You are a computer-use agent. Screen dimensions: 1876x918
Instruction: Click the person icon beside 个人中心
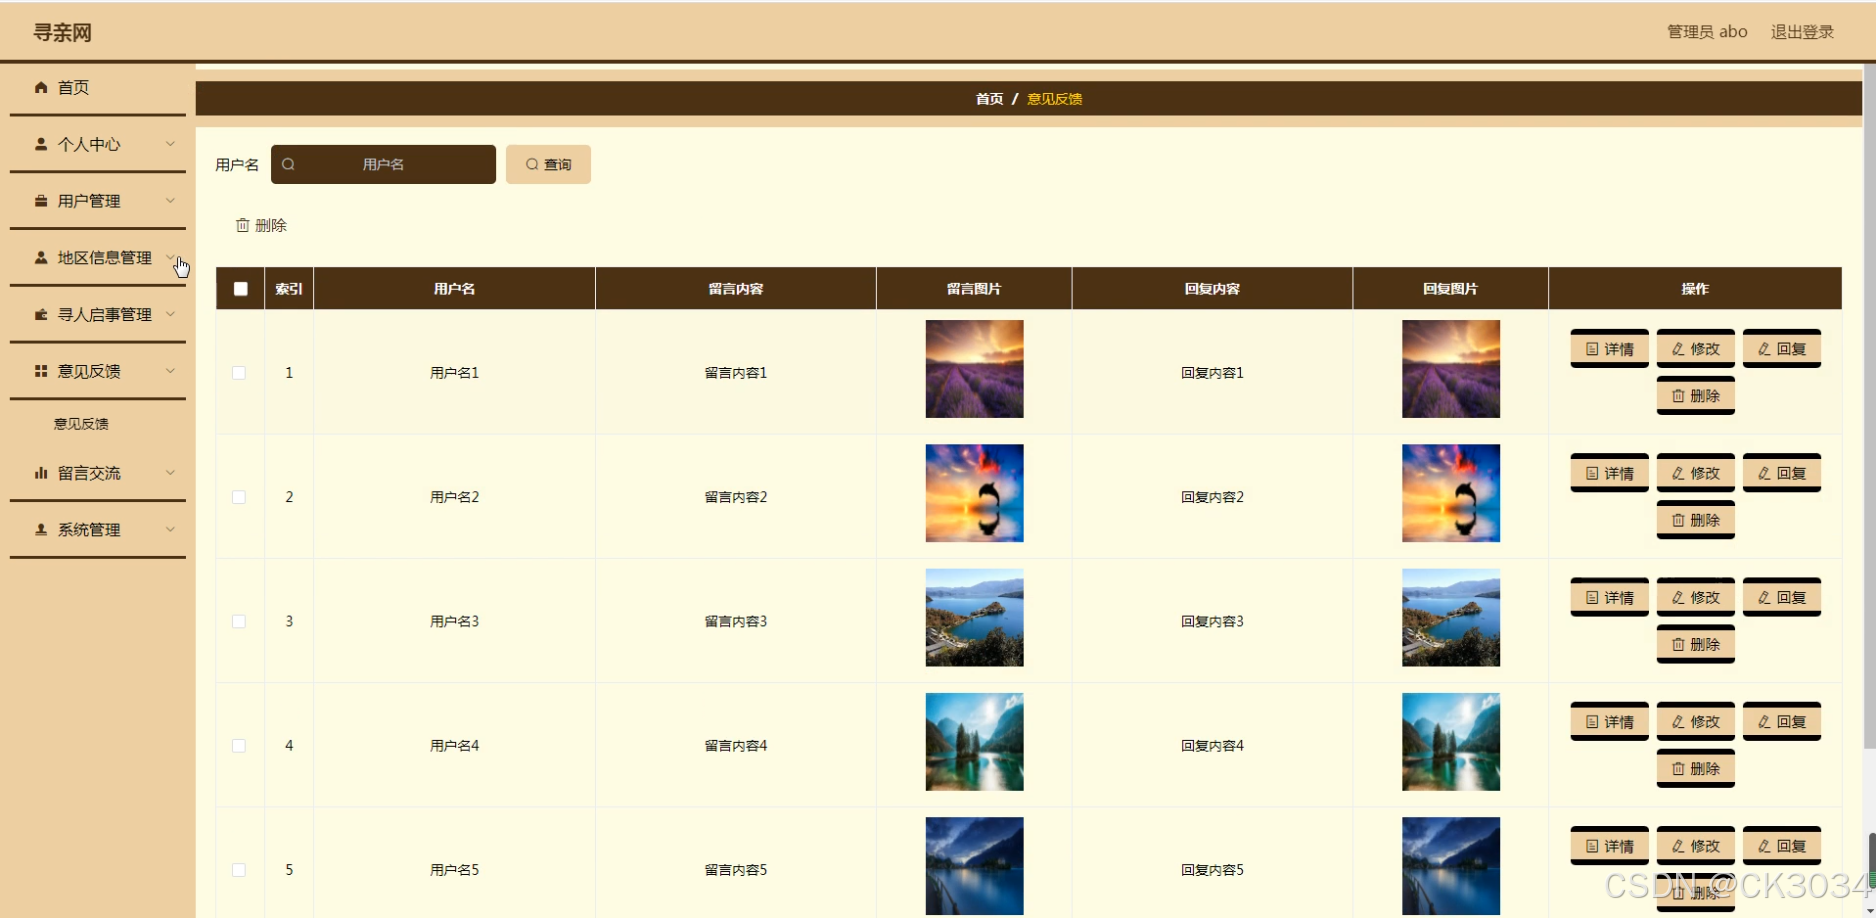click(41, 144)
